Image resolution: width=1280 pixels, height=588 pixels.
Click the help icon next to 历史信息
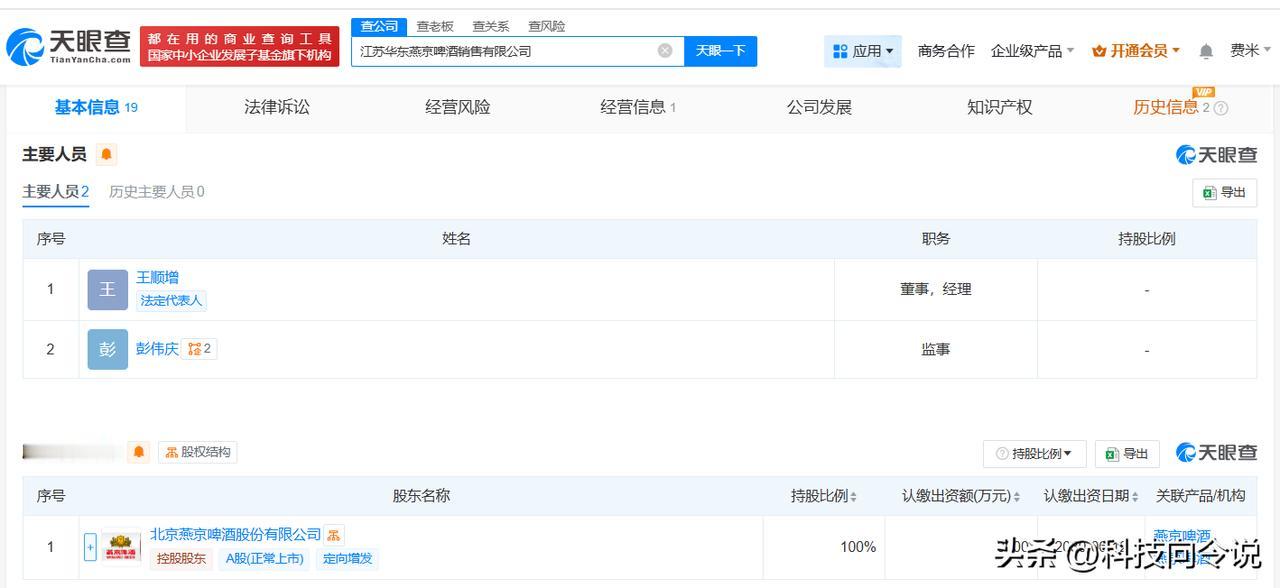coord(1221,108)
